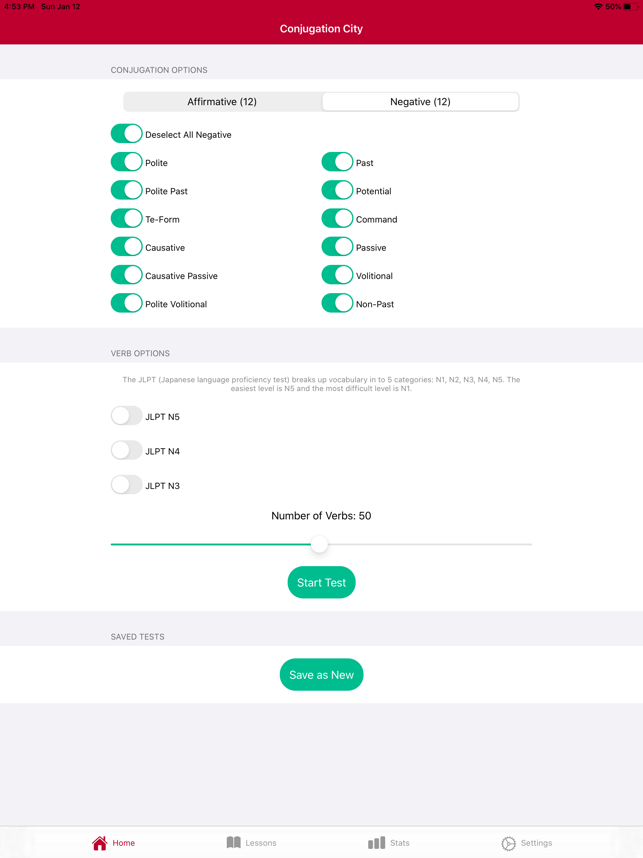Open the Settings gear icon

click(509, 843)
